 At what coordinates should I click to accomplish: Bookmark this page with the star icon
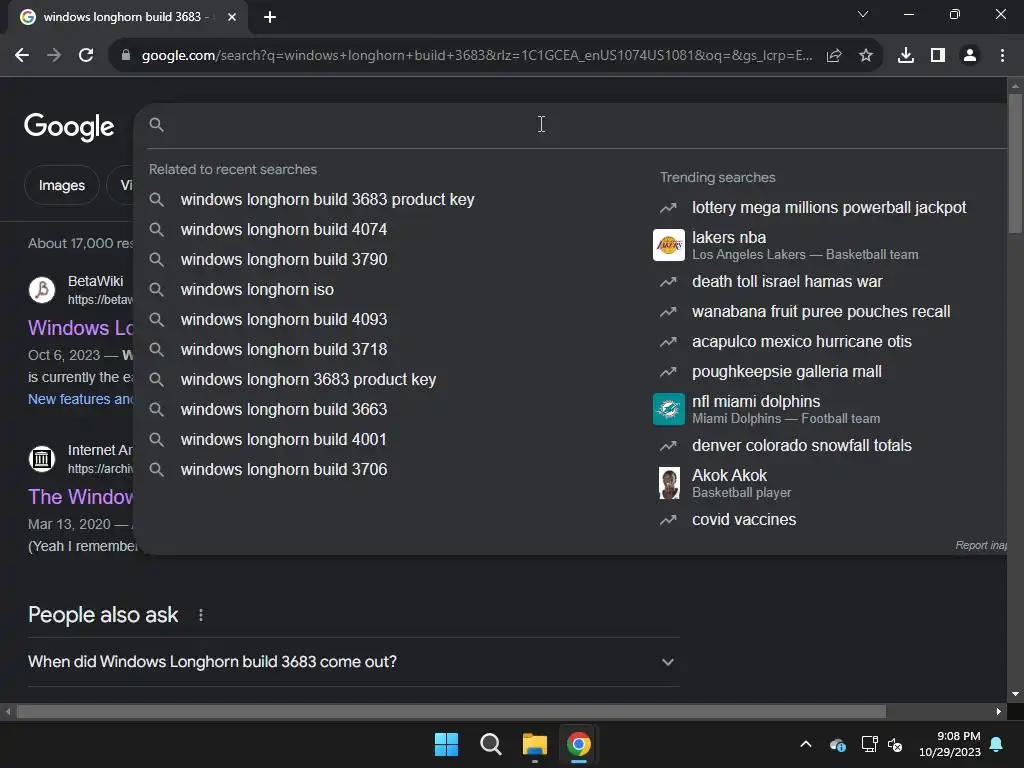866,56
